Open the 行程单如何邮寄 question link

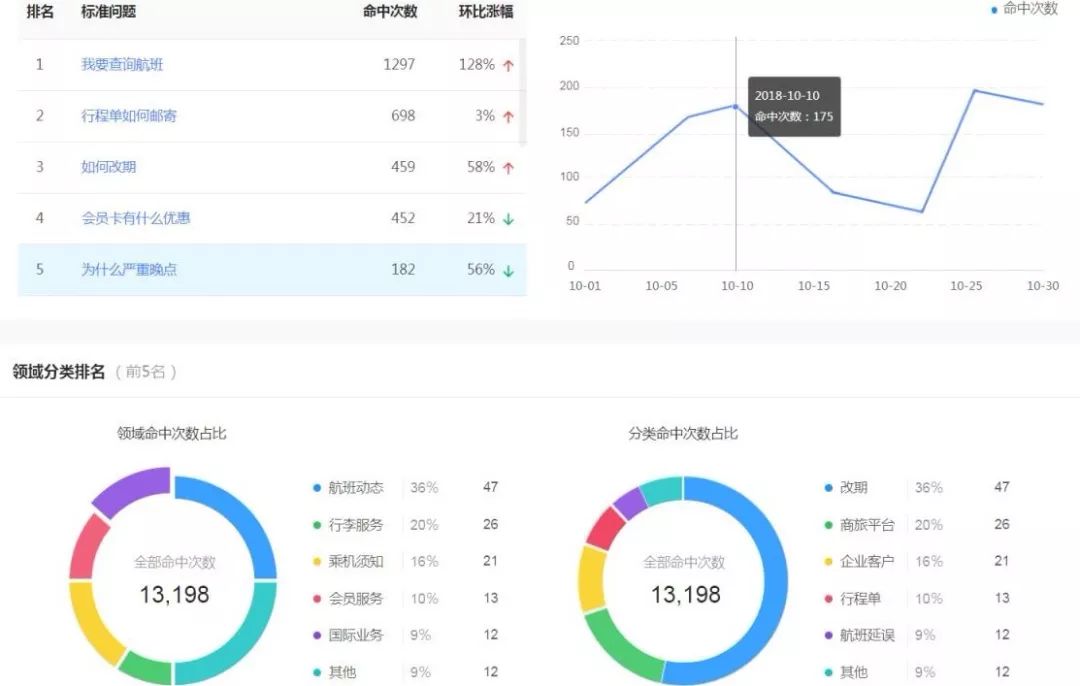(129, 116)
